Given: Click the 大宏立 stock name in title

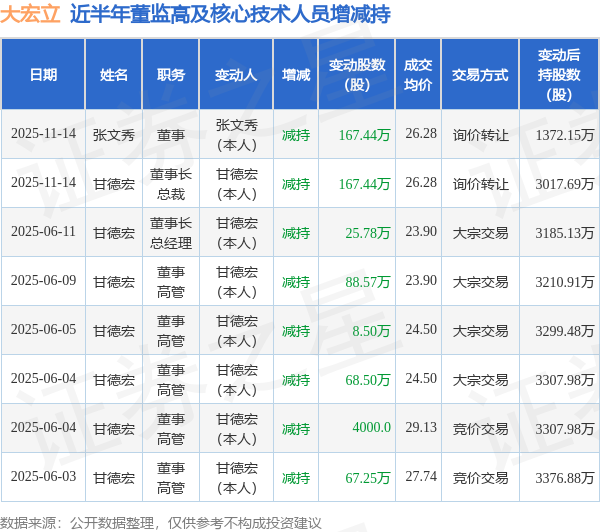Looking at the screenshot, I should point(30,14).
